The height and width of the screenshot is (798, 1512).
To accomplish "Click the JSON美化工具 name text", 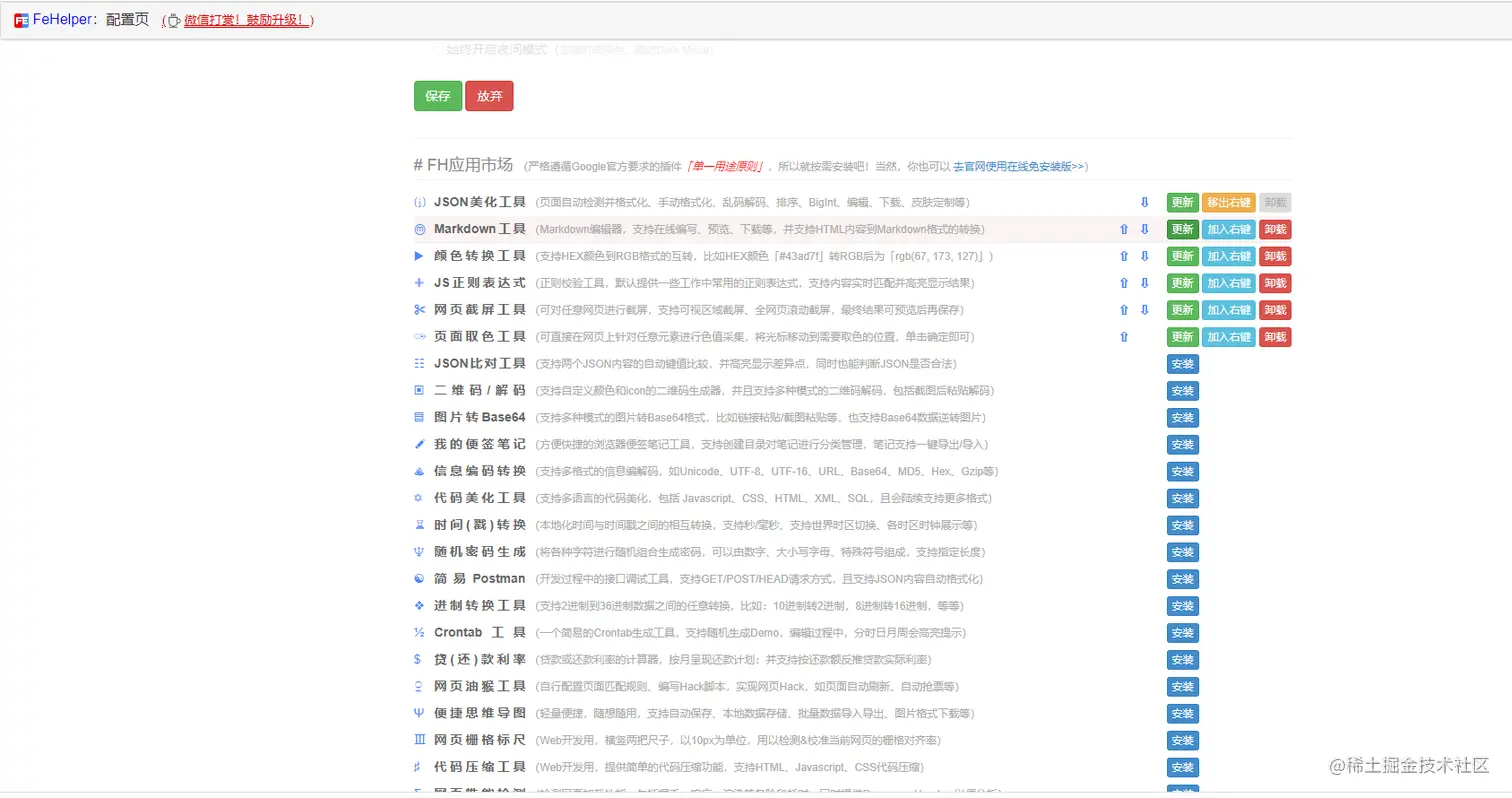I will click(x=480, y=202).
